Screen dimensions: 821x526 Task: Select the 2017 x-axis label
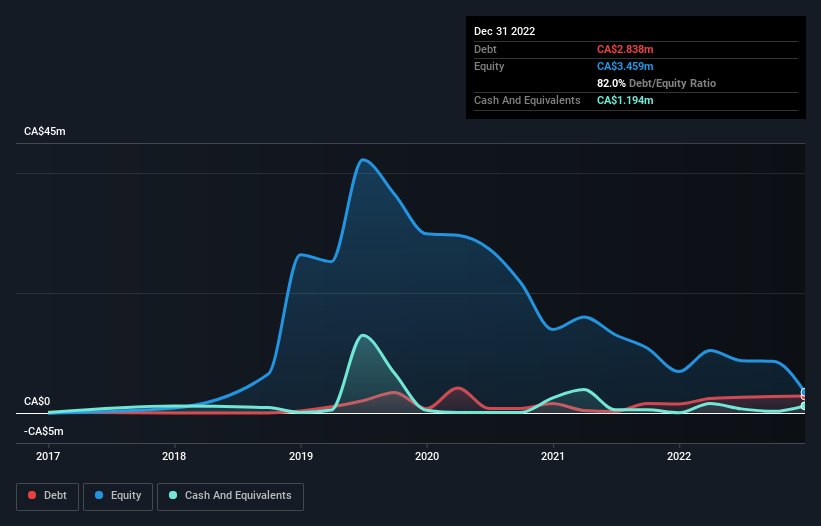coord(48,456)
